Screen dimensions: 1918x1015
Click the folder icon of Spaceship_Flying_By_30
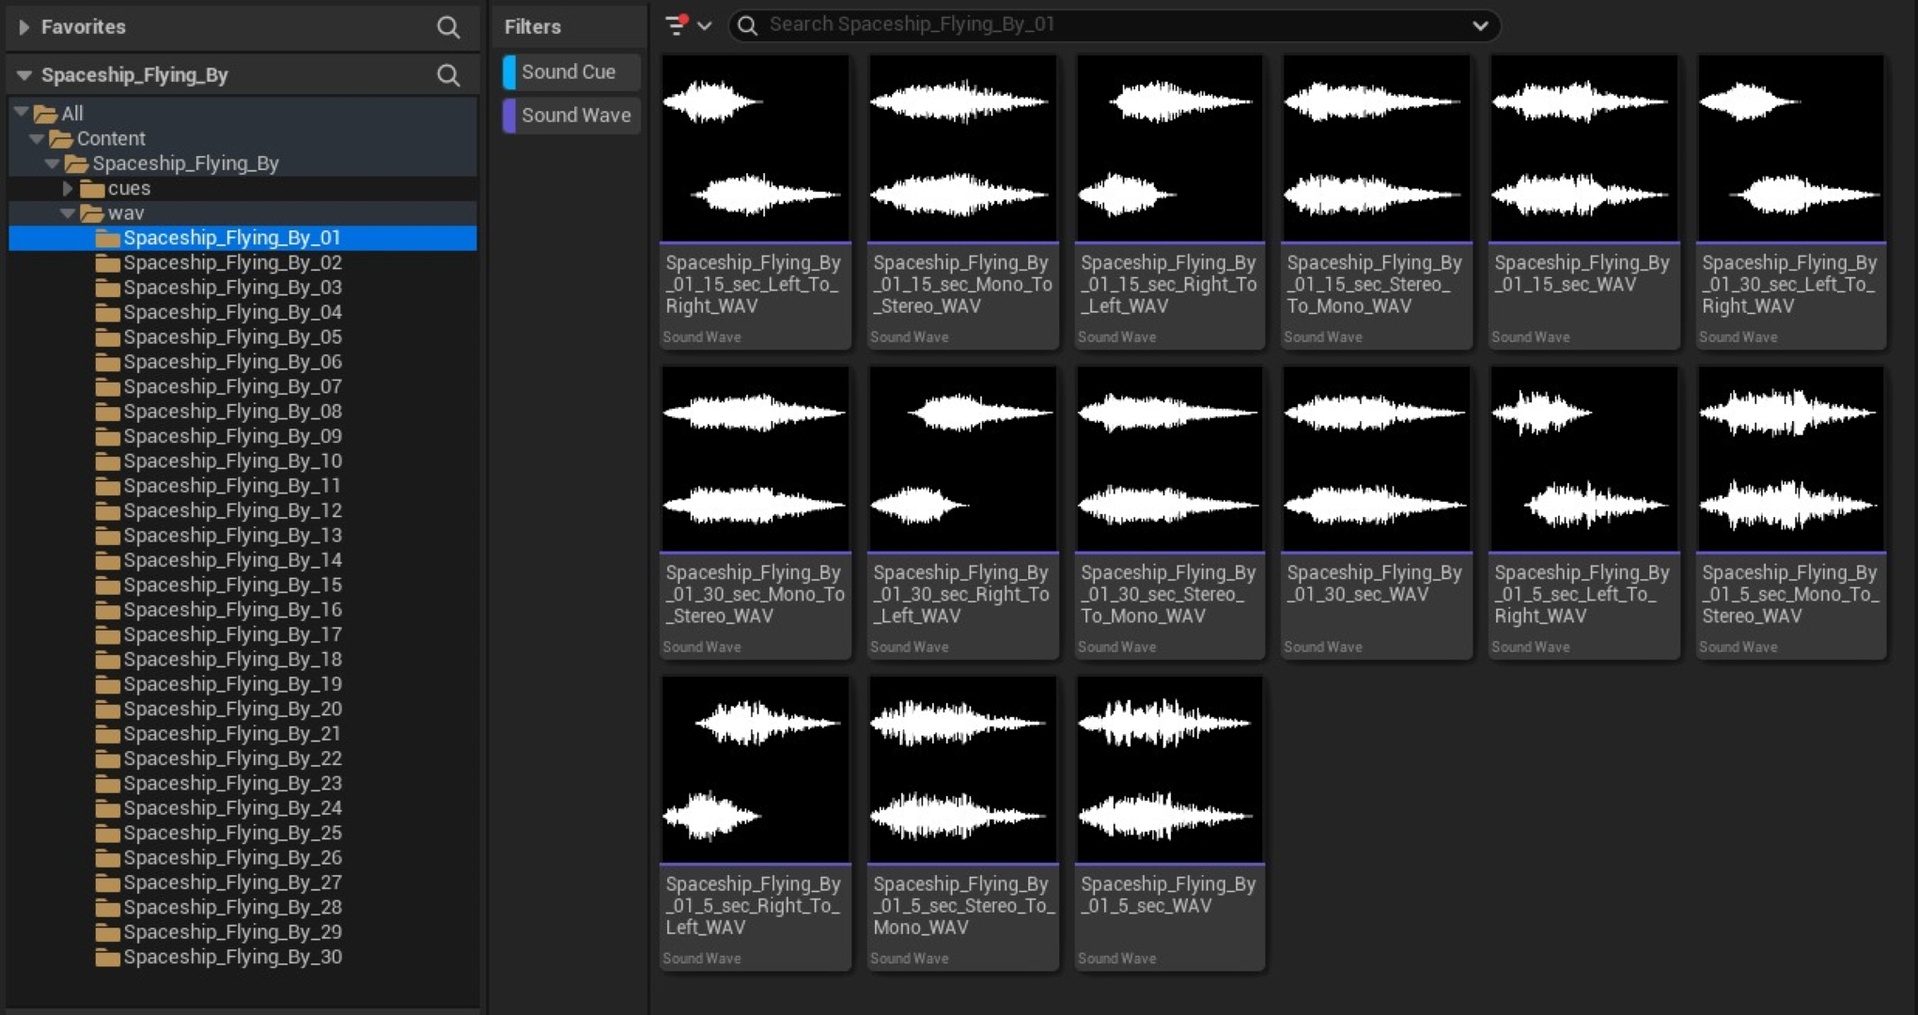pos(107,957)
